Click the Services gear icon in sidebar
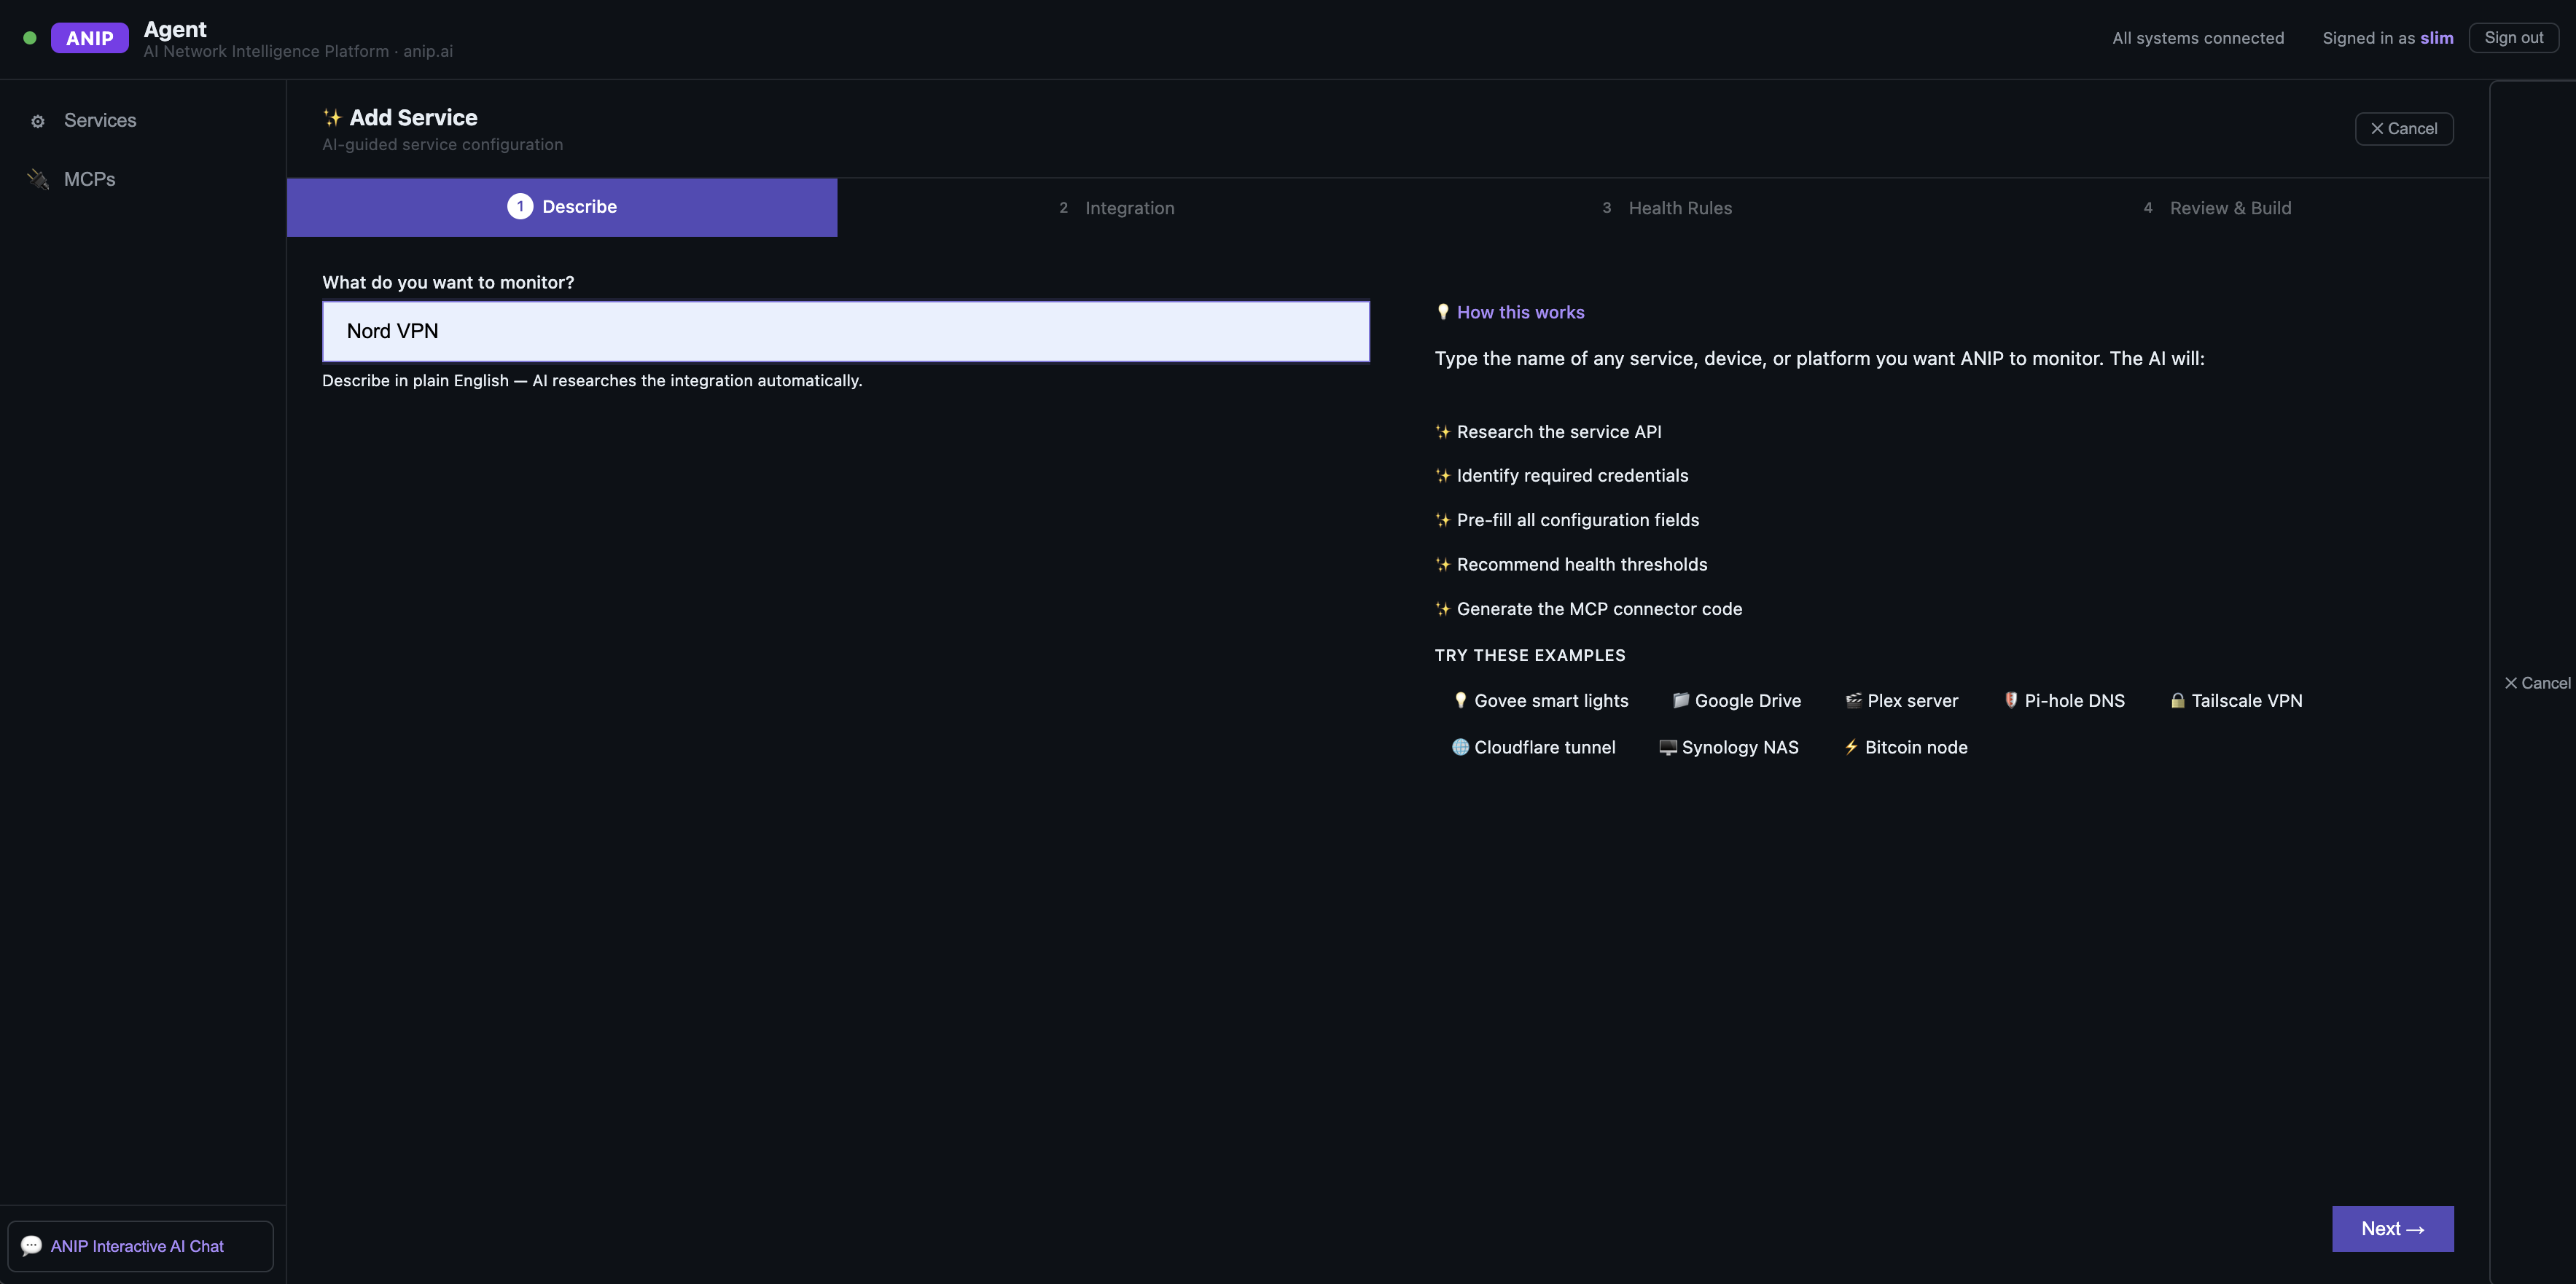The image size is (2576, 1284). 38,121
